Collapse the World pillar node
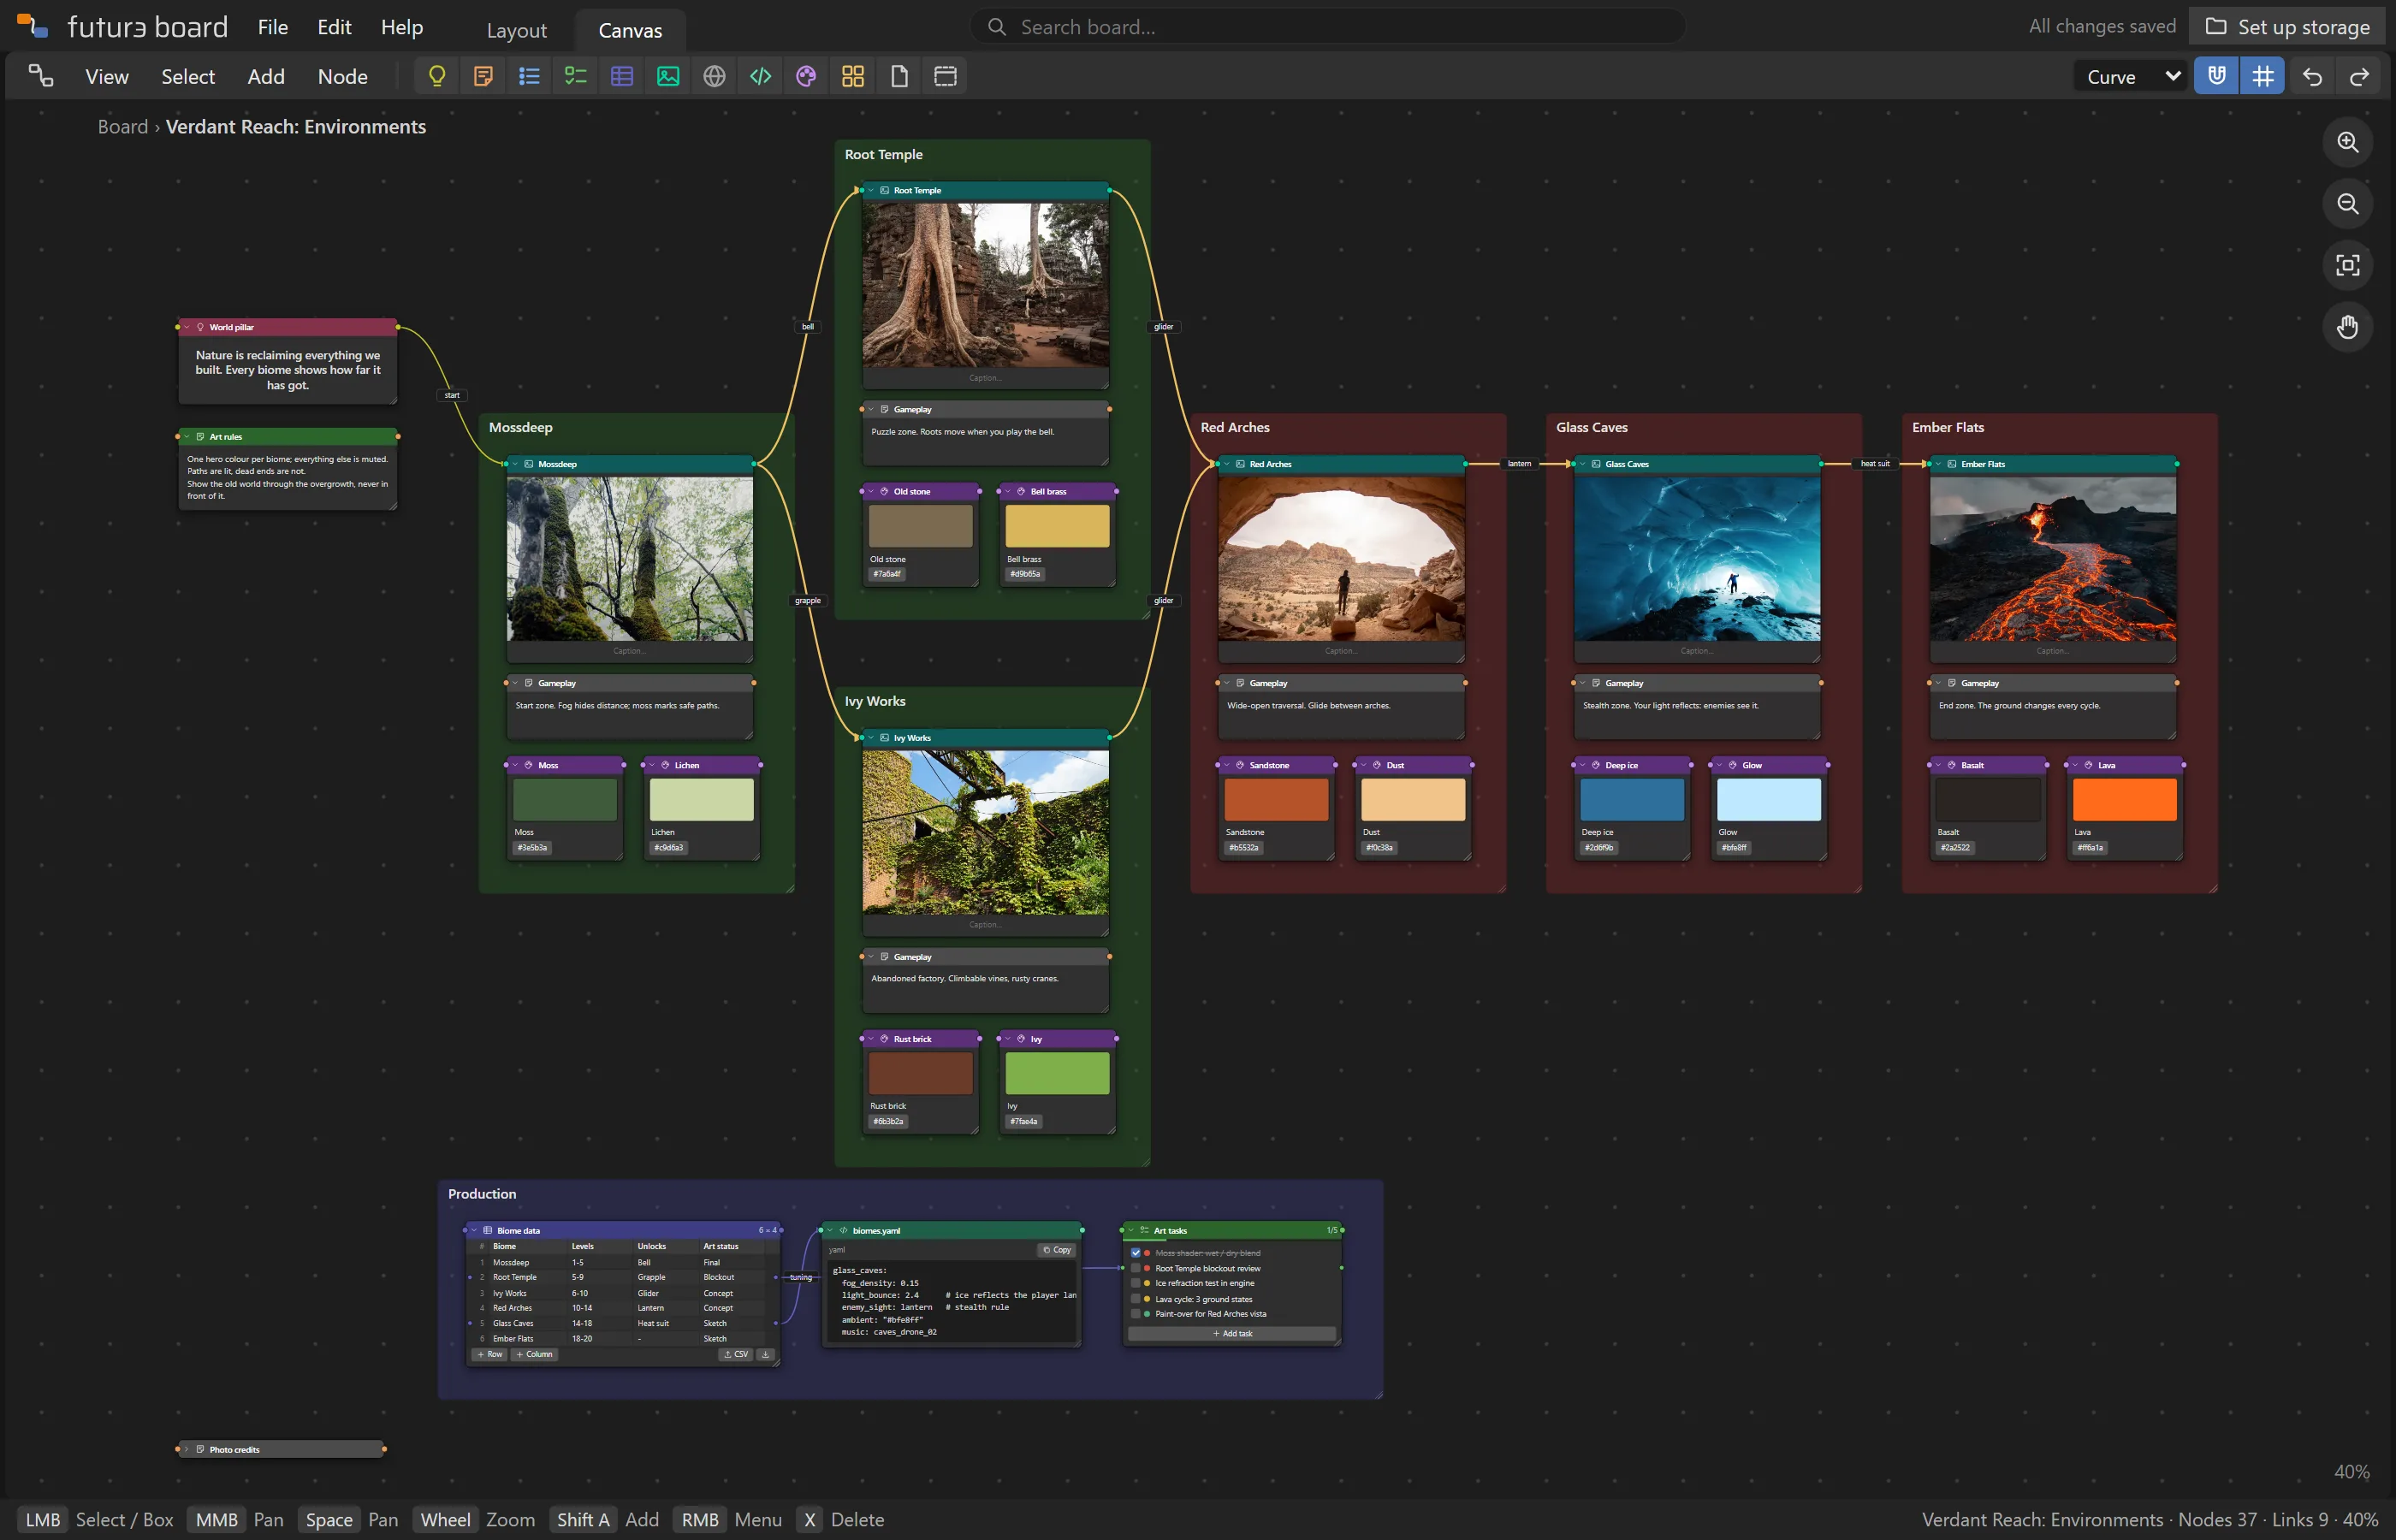 click(x=187, y=327)
